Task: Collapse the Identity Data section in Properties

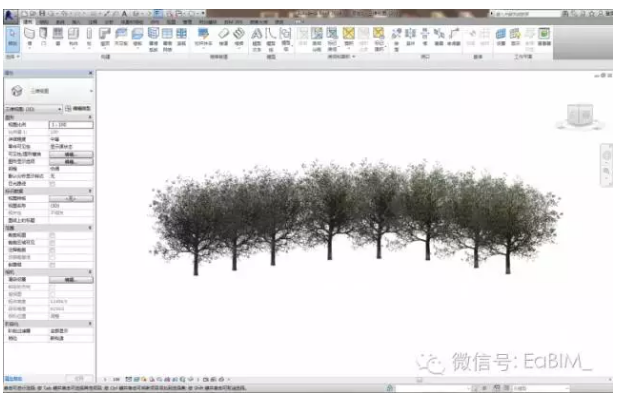Action: point(90,191)
